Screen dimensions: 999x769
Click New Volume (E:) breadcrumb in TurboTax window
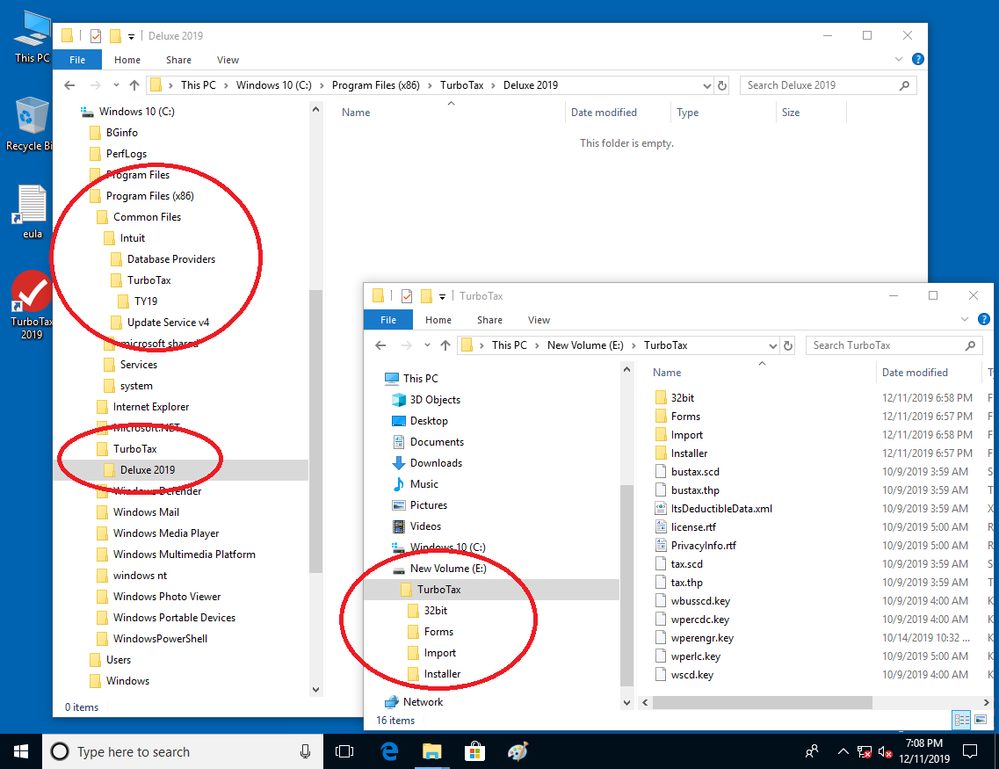click(586, 345)
